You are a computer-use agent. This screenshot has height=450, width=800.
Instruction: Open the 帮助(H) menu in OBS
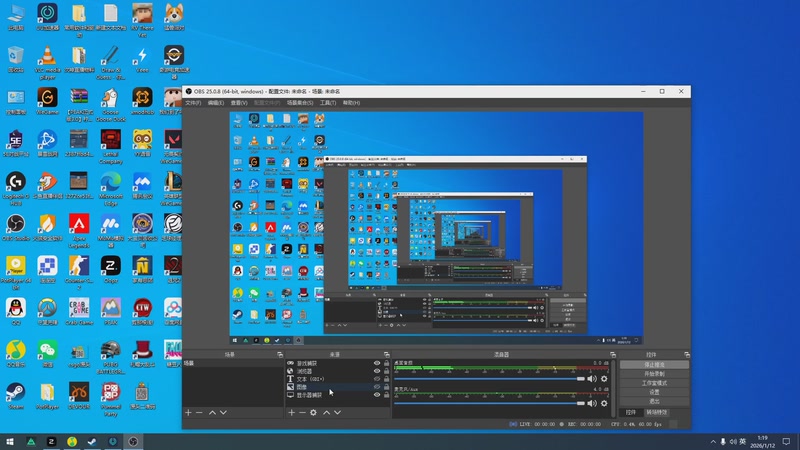click(351, 103)
